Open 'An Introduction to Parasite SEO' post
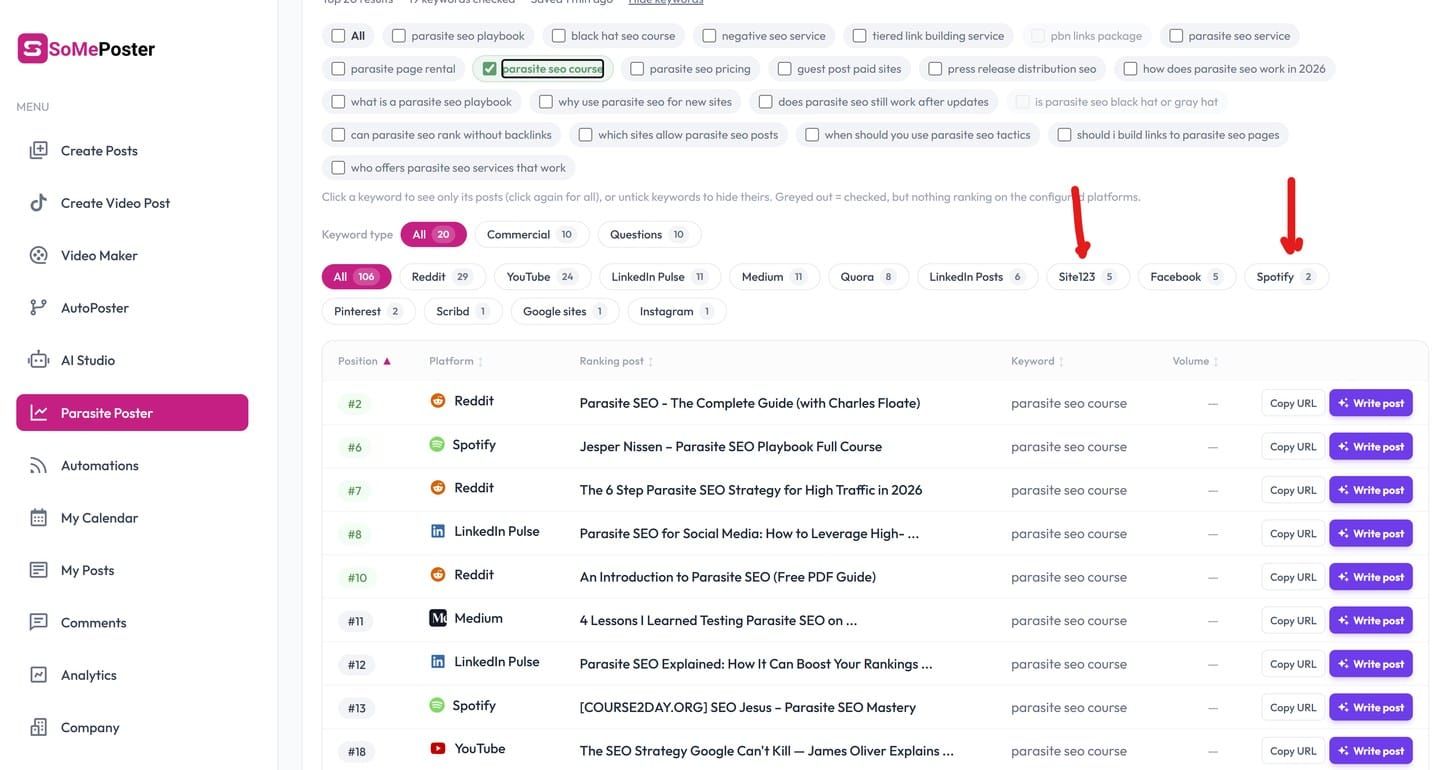Viewport: 1440px width, 770px height. pos(727,577)
